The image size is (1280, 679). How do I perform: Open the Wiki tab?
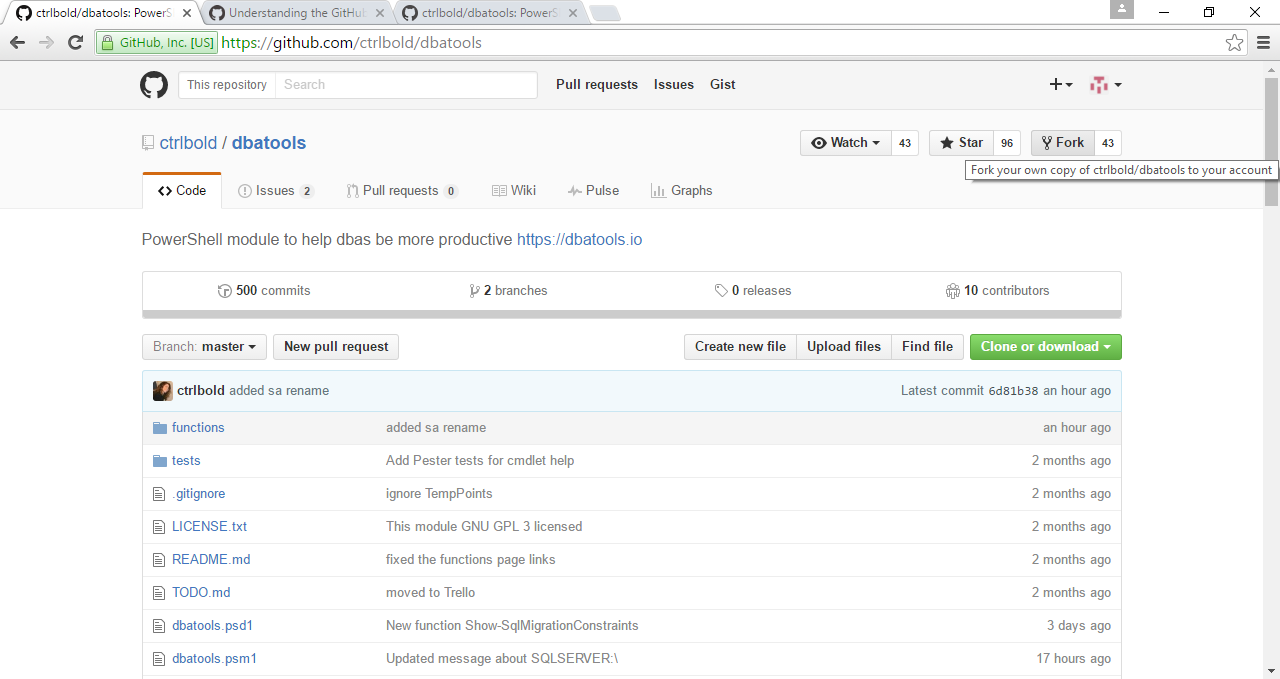pos(514,191)
